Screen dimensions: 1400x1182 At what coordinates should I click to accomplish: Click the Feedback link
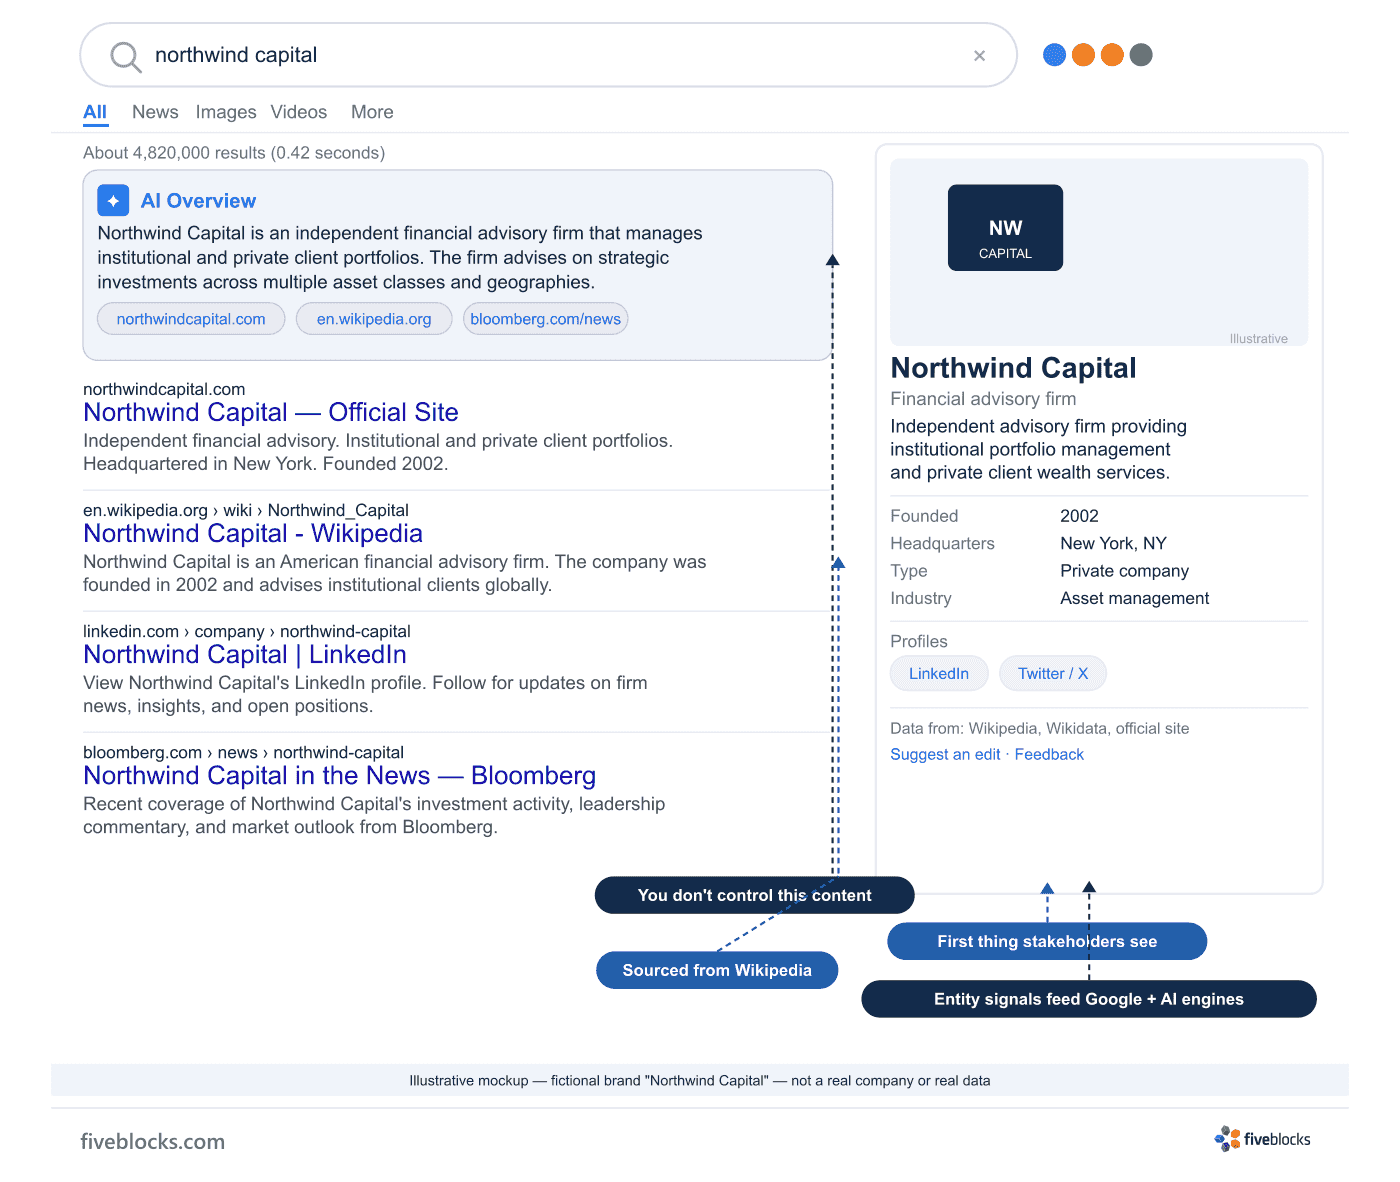(1049, 754)
